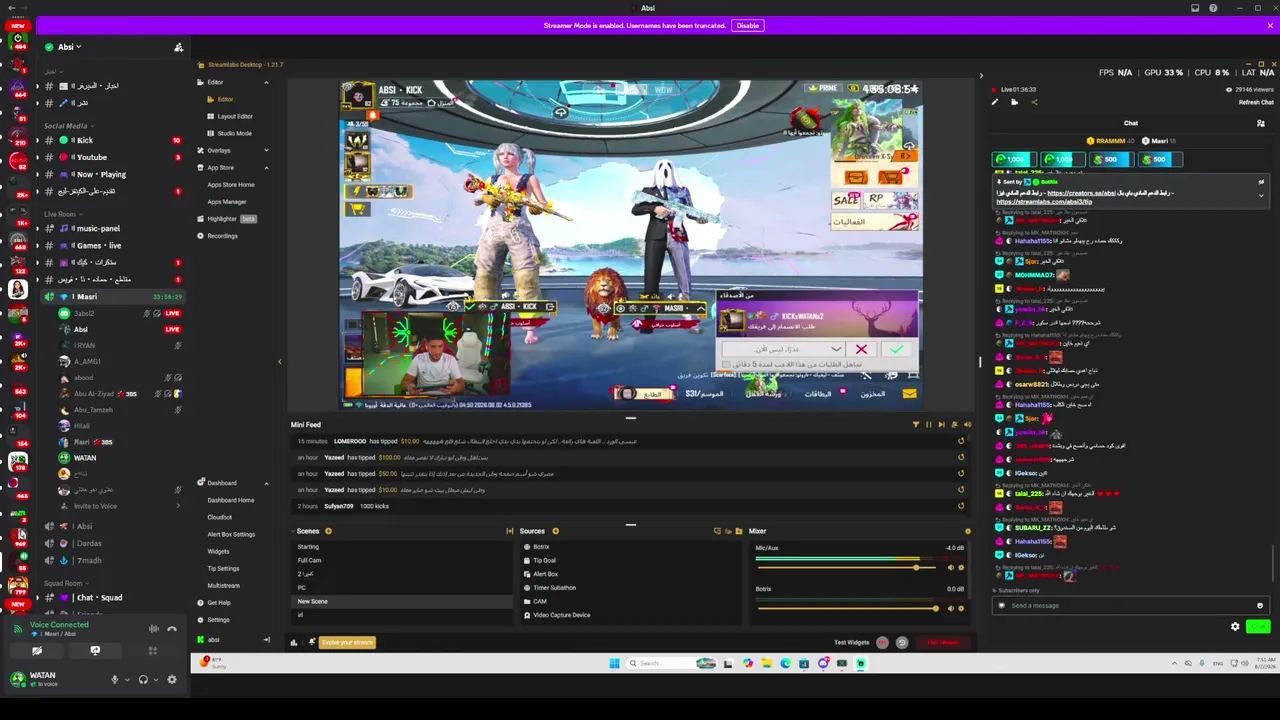Image resolution: width=1280 pixels, height=720 pixels.
Task: Click Invite to Voice entry
Action: 95,506
